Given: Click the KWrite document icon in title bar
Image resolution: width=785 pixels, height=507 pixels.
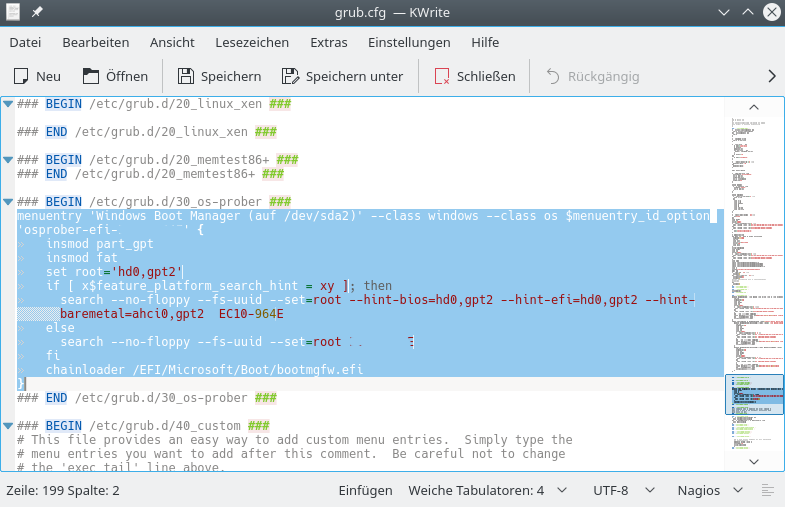Looking at the screenshot, I should pos(13,12).
